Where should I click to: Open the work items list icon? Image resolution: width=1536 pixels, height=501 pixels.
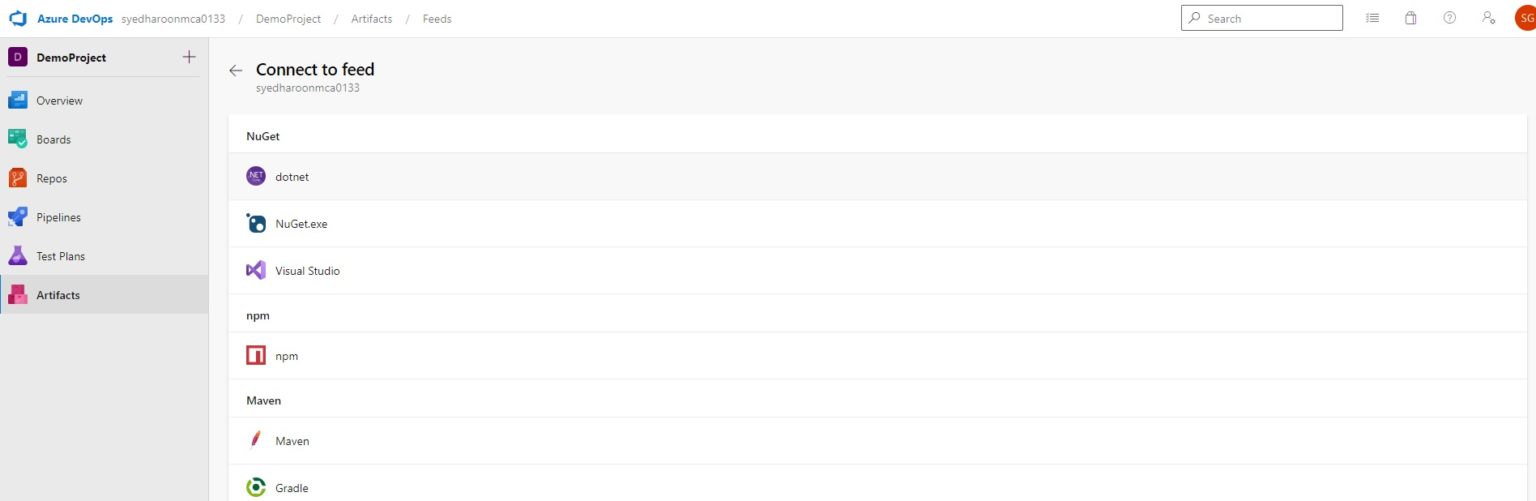[1372, 18]
